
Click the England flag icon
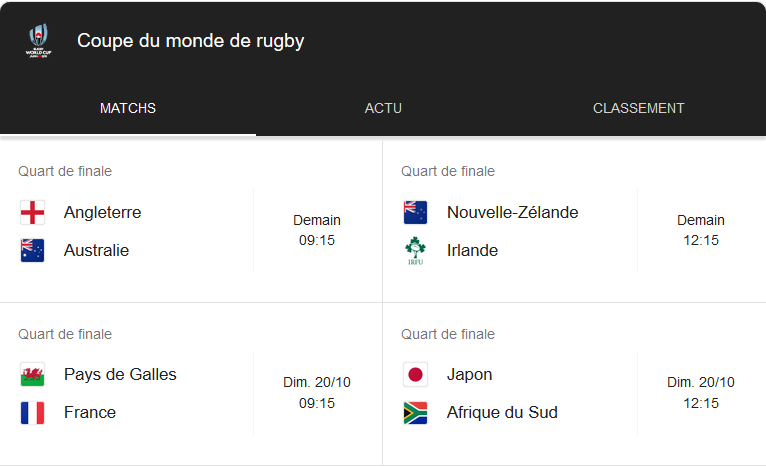pos(32,212)
